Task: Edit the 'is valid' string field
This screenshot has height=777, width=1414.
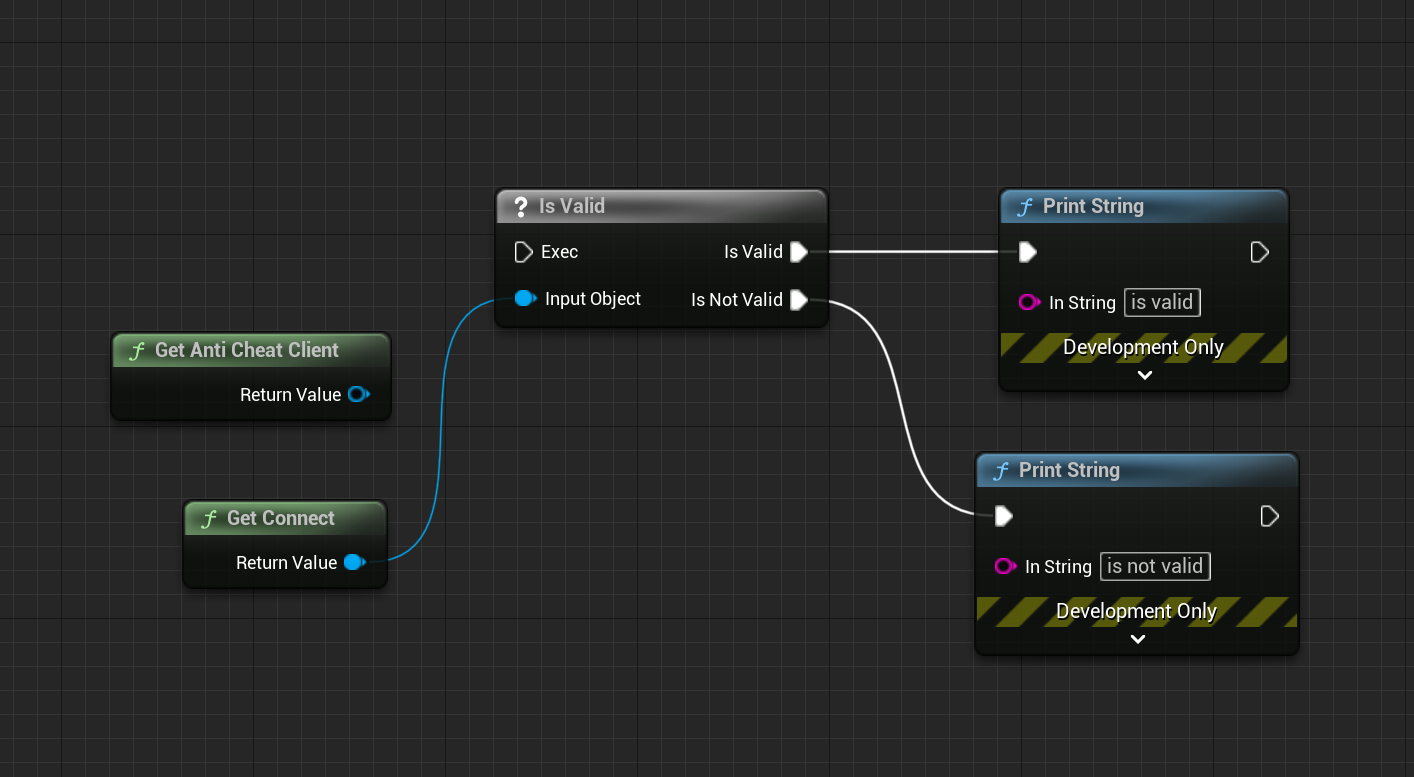Action: coord(1162,302)
